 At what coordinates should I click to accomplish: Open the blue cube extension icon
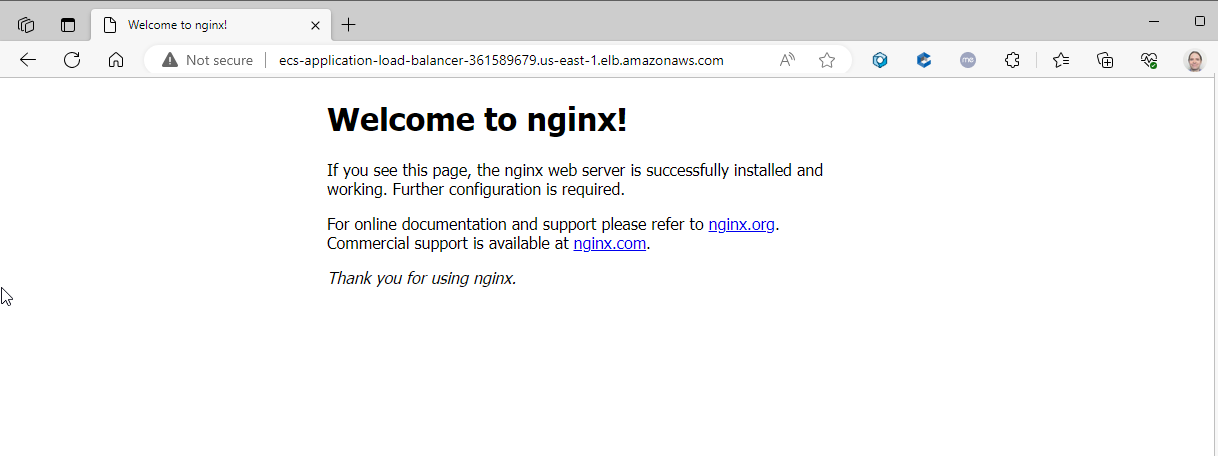(924, 60)
